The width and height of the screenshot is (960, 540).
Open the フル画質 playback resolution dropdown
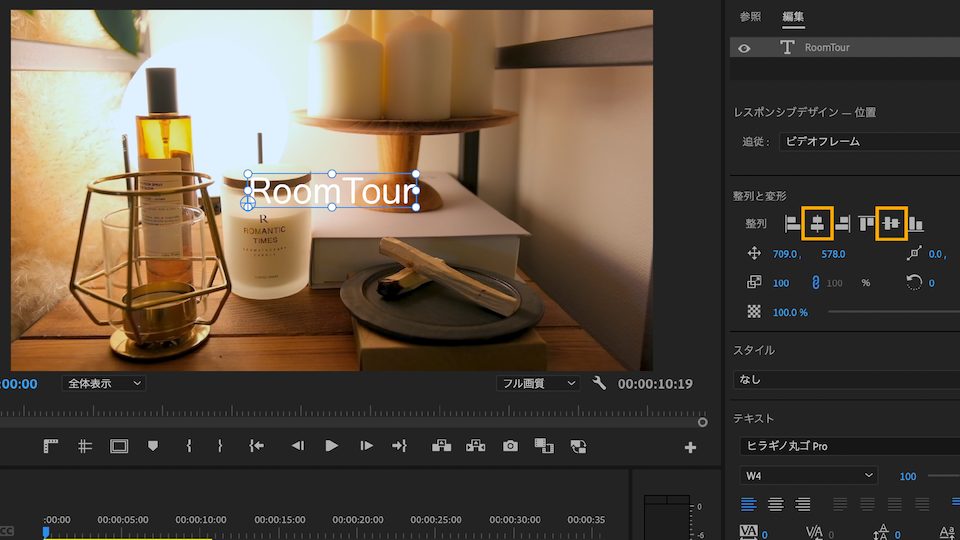coord(539,383)
